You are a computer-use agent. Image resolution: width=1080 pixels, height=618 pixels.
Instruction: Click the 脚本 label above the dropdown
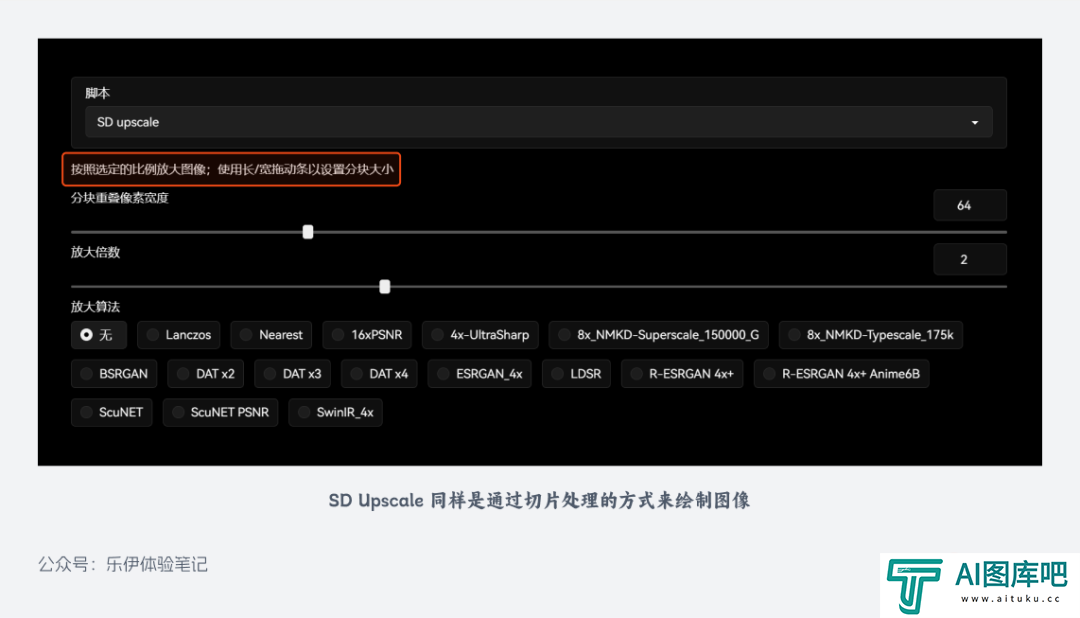98,93
